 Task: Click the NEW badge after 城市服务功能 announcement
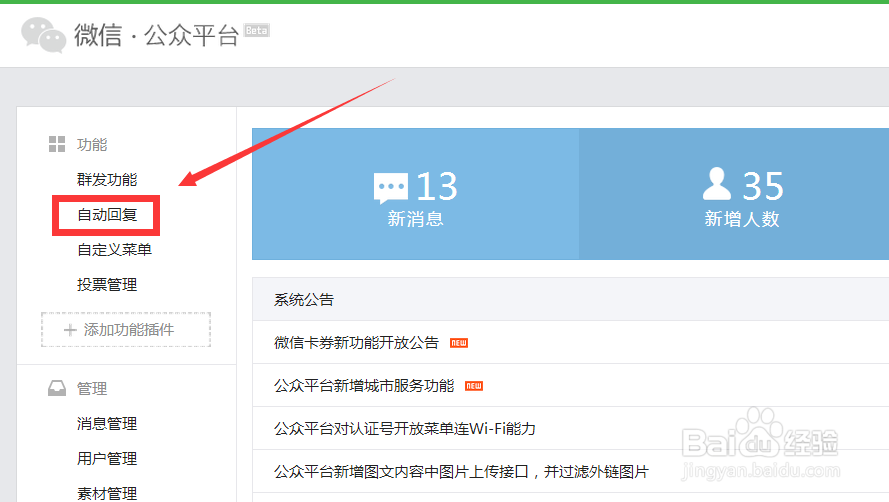pos(473,386)
